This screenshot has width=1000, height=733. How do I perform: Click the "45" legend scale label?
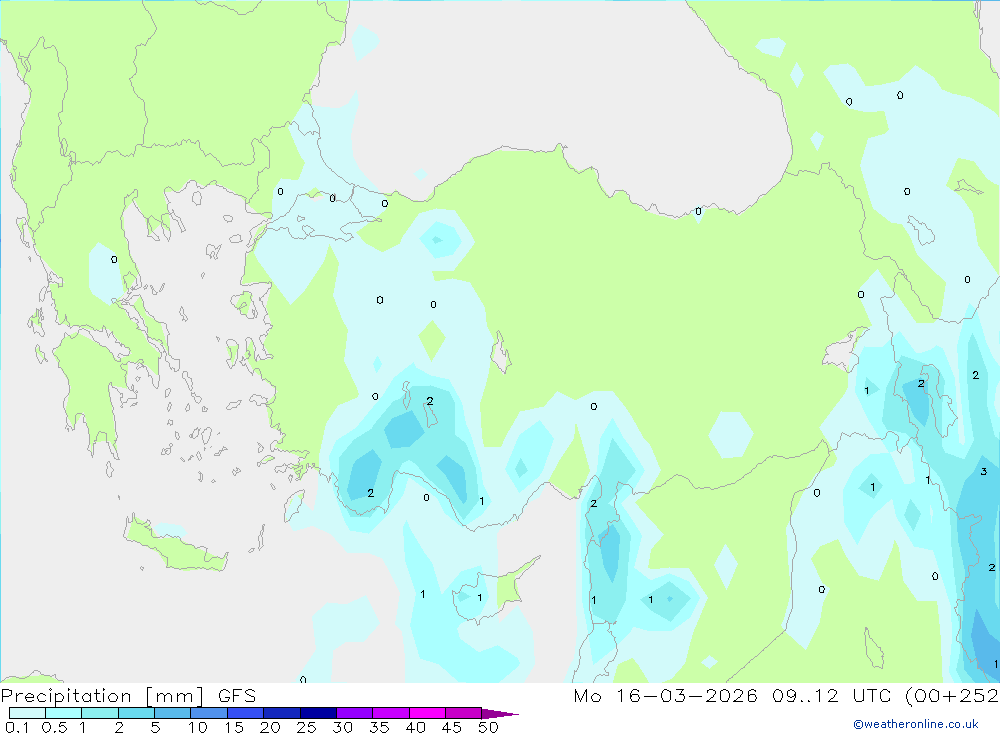(x=452, y=727)
